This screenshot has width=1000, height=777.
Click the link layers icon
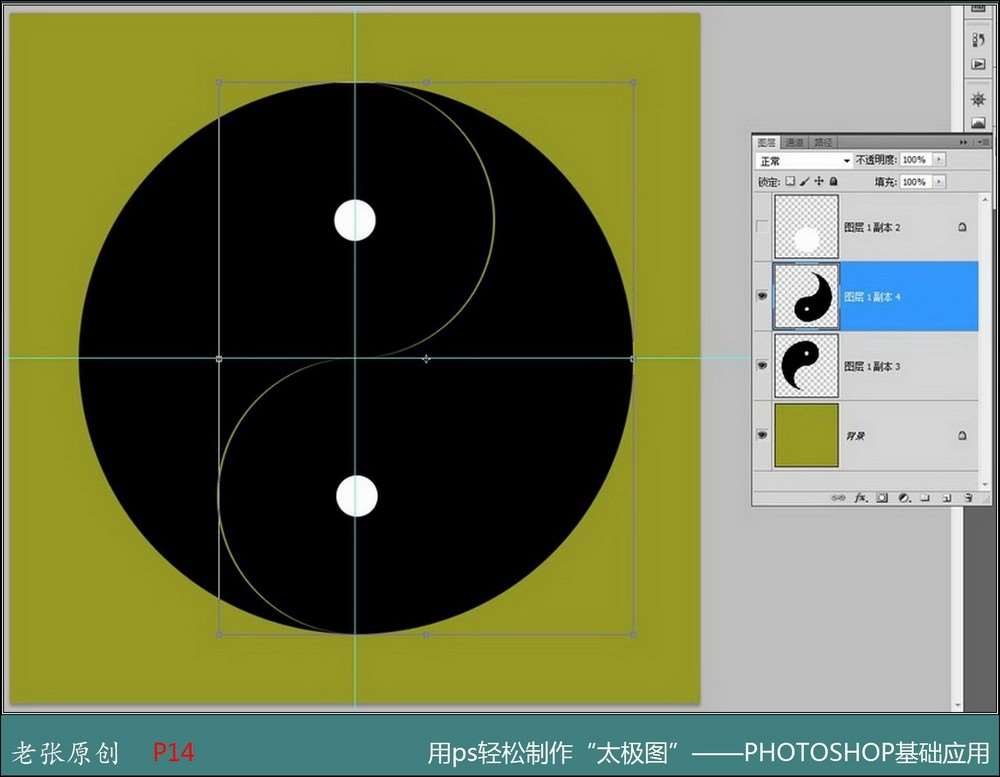[838, 497]
